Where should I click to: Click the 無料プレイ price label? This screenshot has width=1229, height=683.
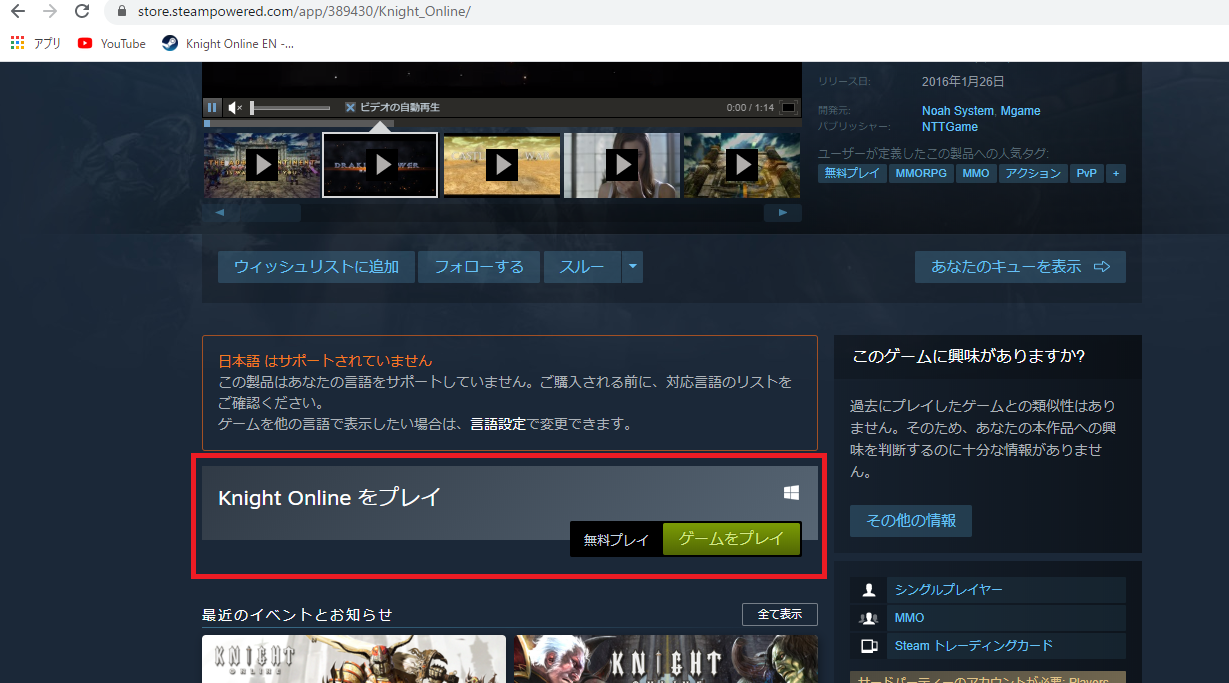pos(617,539)
